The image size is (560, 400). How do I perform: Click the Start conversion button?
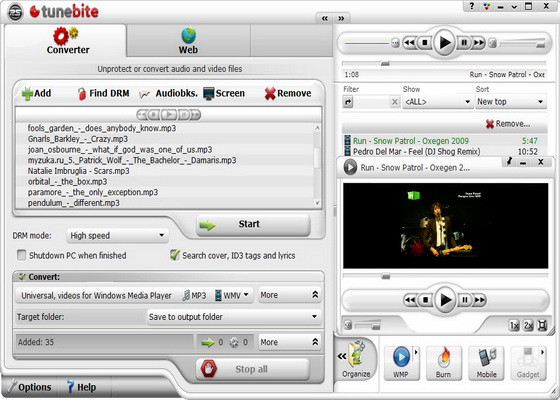pyautogui.click(x=253, y=225)
